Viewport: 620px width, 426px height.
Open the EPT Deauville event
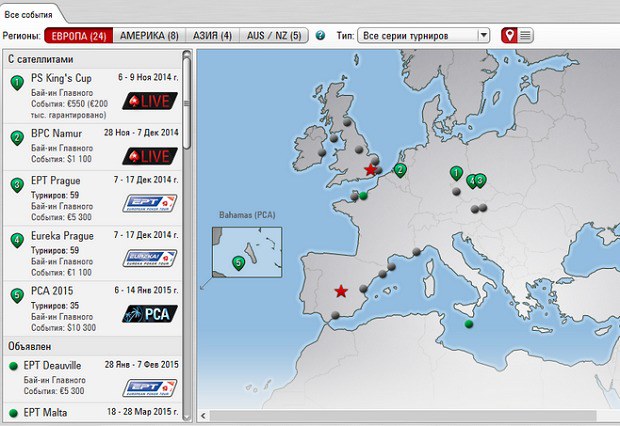pos(93,379)
